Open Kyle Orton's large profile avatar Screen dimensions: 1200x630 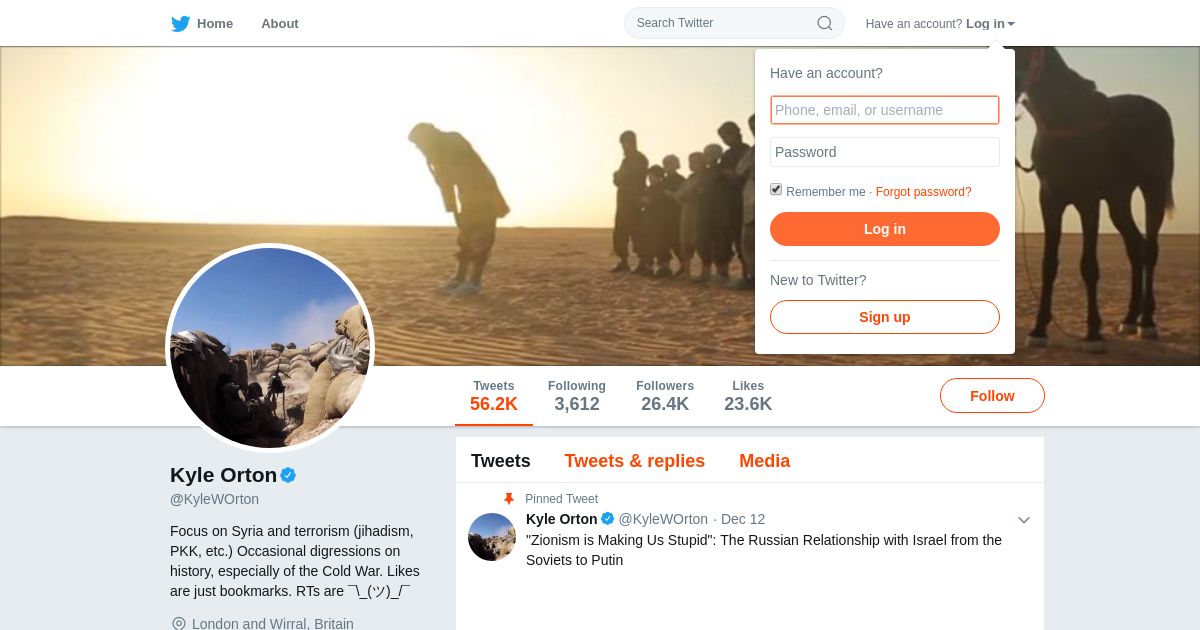(270, 348)
